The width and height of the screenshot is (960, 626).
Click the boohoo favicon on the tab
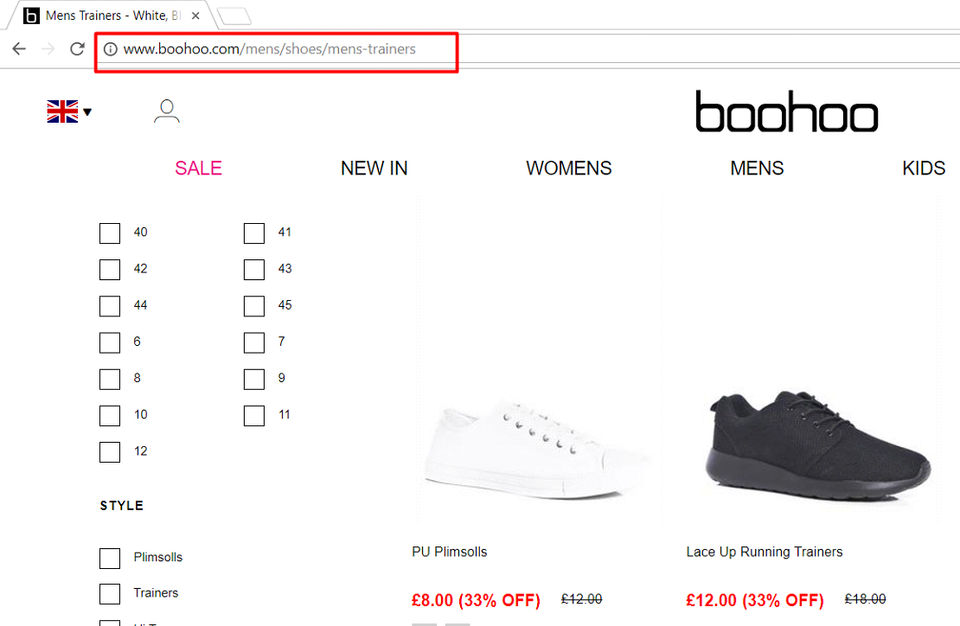(x=31, y=16)
